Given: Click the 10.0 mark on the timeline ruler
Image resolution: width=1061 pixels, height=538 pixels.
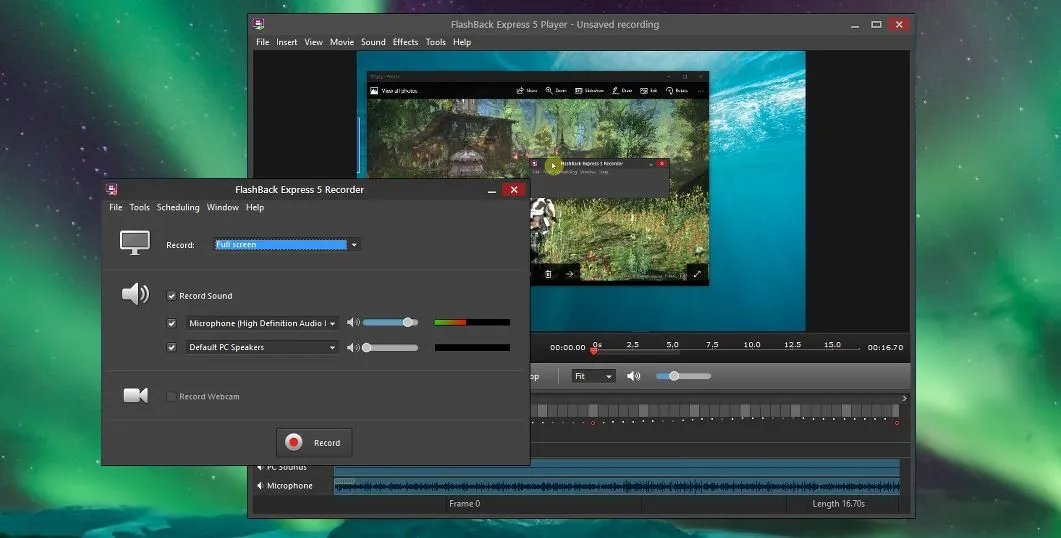Looking at the screenshot, I should (752, 344).
